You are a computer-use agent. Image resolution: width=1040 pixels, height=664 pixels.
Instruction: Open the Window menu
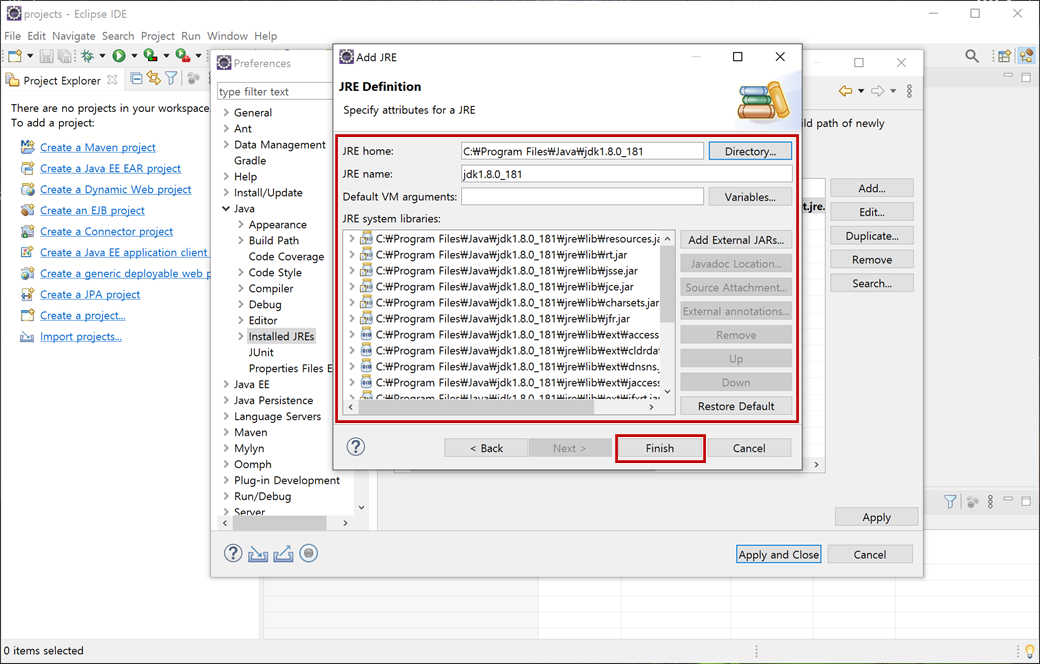pyautogui.click(x=228, y=36)
